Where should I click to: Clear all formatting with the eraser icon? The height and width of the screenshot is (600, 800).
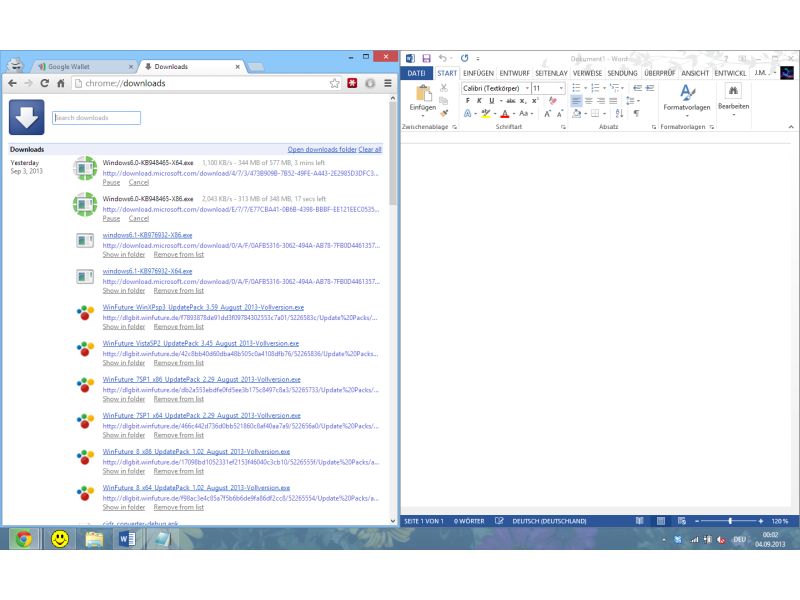[x=553, y=101]
